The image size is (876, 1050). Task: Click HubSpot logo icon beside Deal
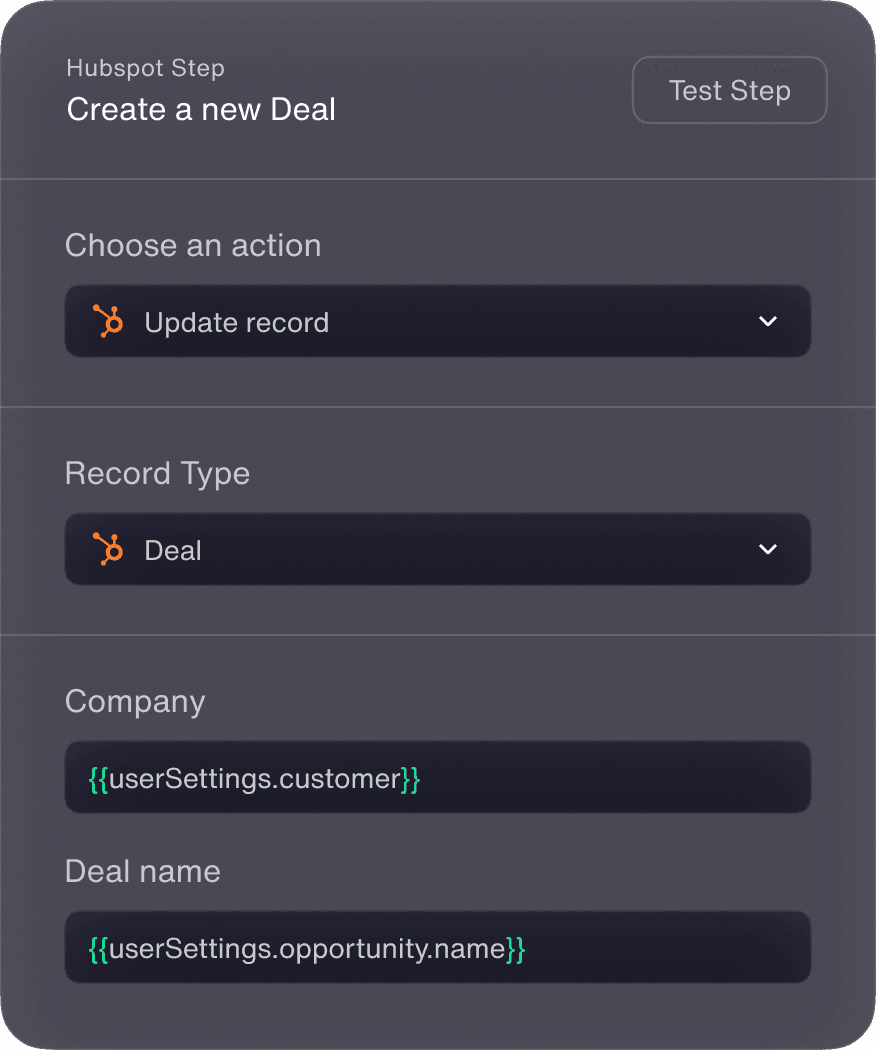(x=108, y=550)
